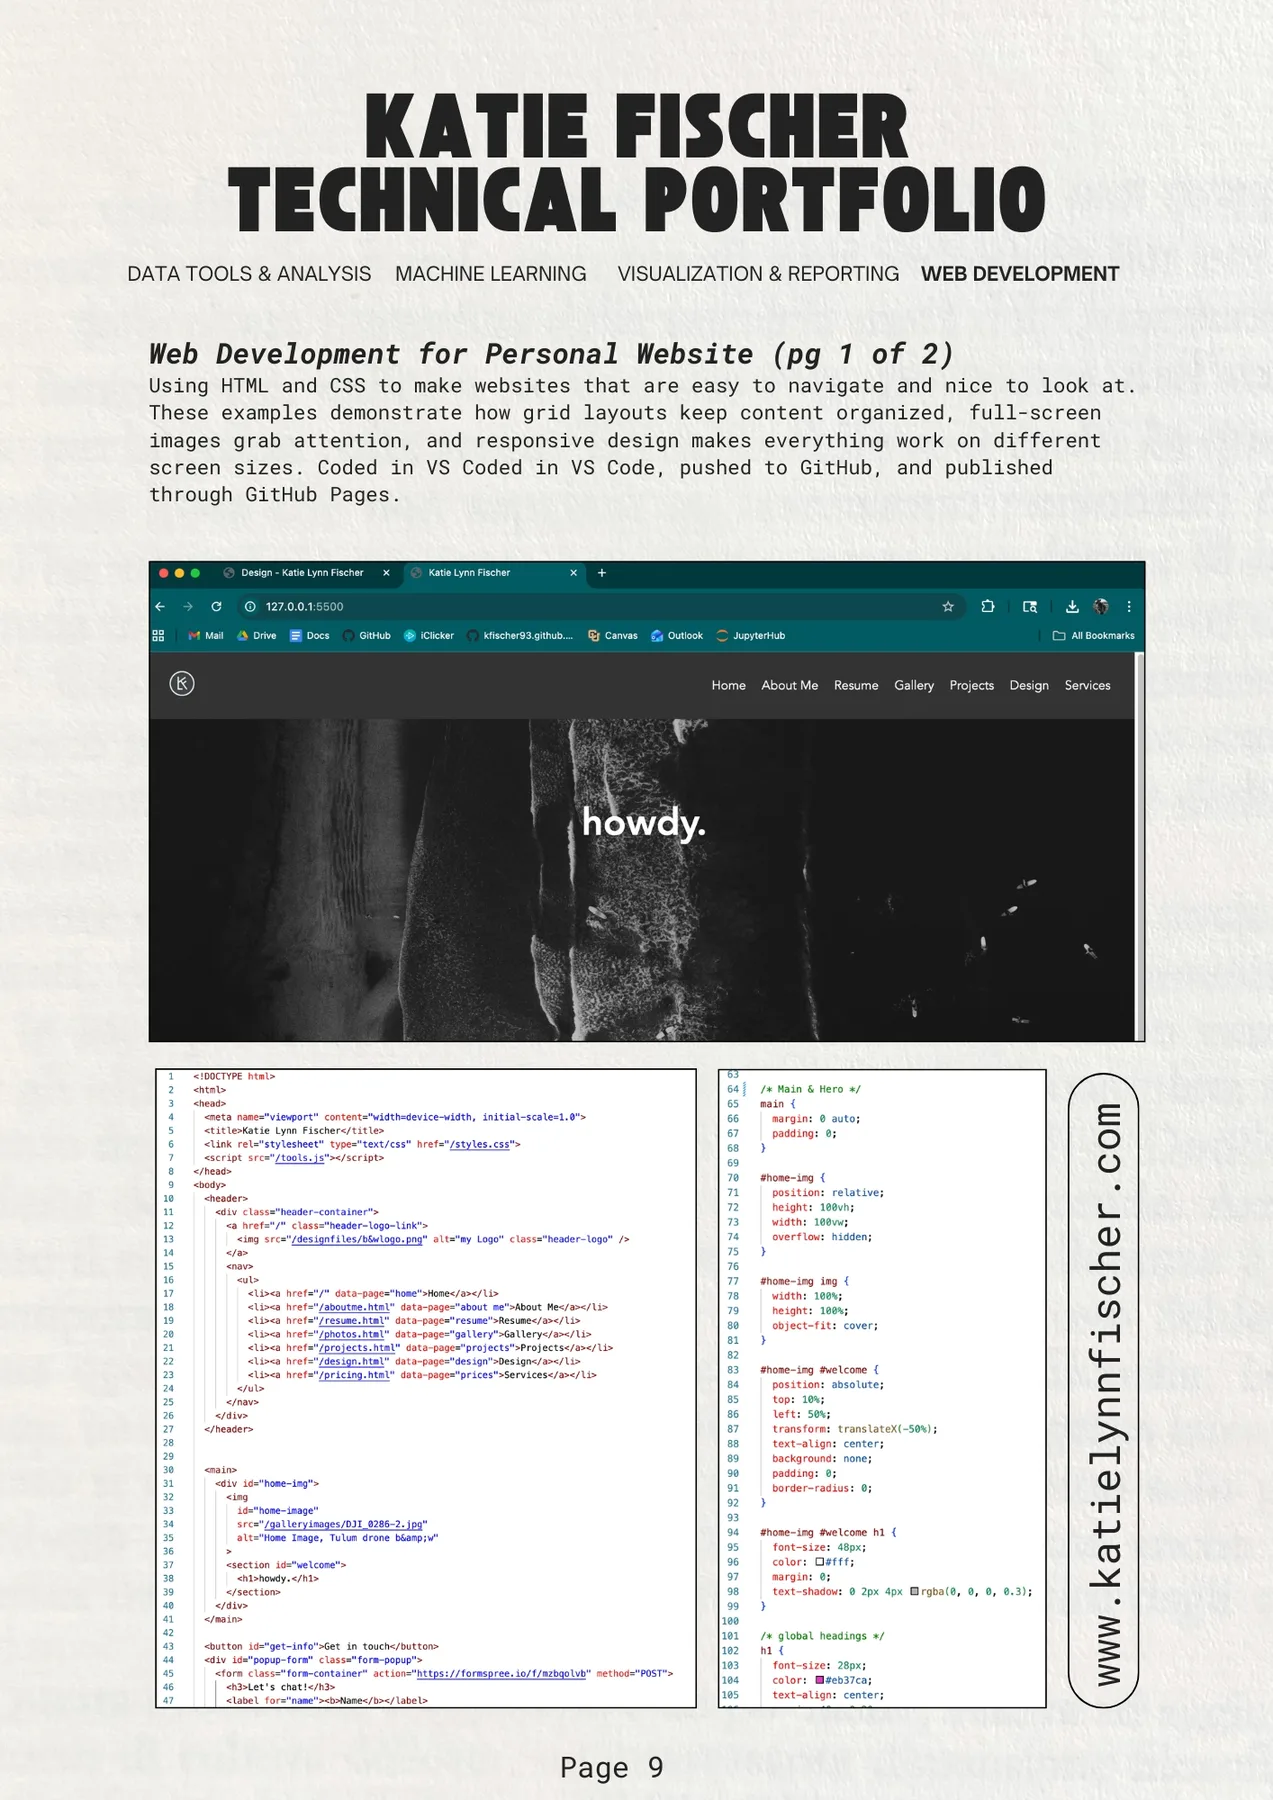Screen dimensions: 1273x1800
Task: Open Design in site navigation
Action: 1029,685
